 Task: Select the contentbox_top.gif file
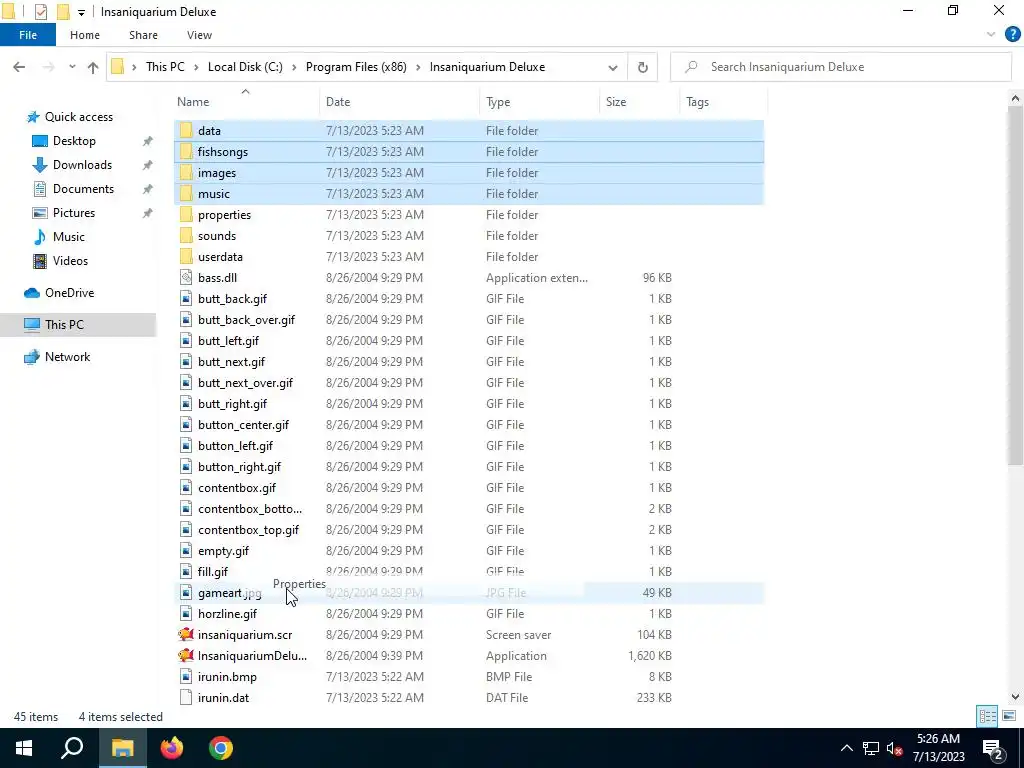click(x=469, y=530)
